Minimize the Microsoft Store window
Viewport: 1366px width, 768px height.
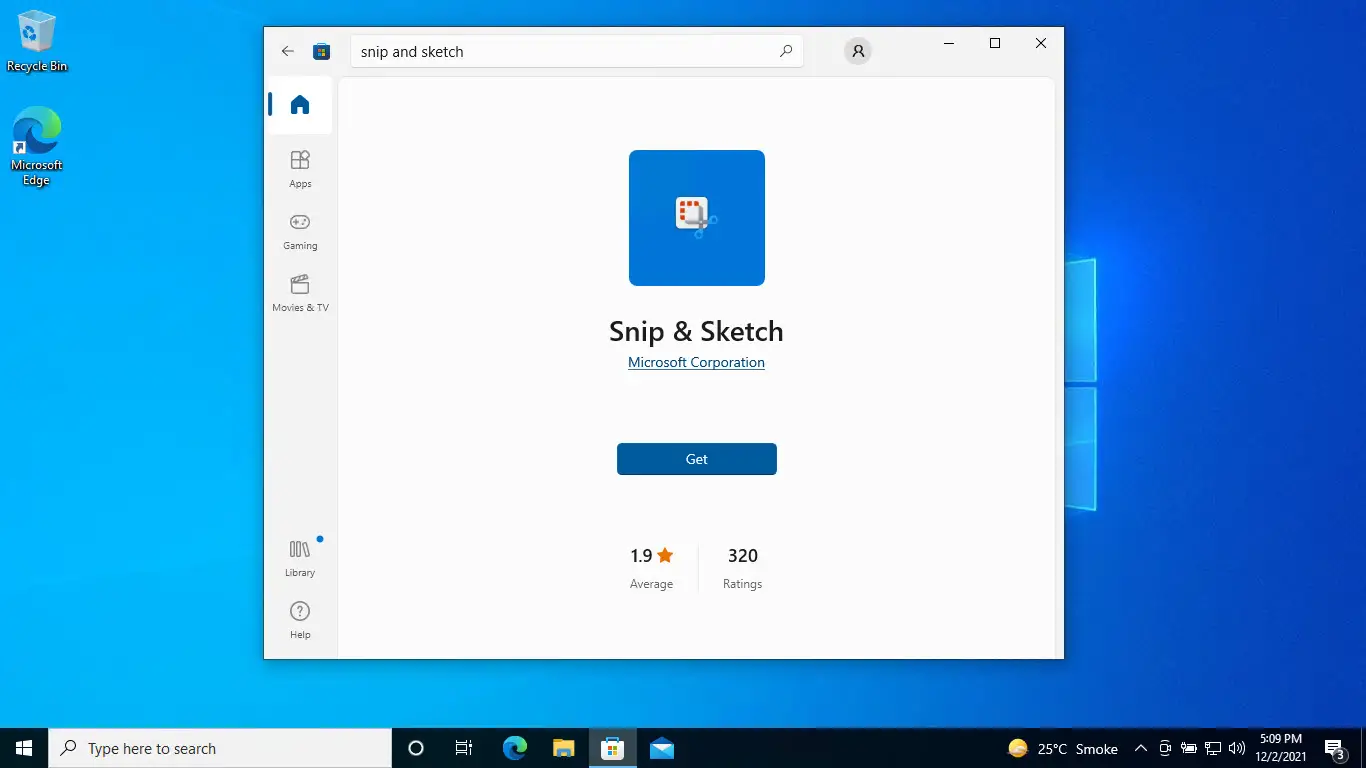[x=949, y=43]
